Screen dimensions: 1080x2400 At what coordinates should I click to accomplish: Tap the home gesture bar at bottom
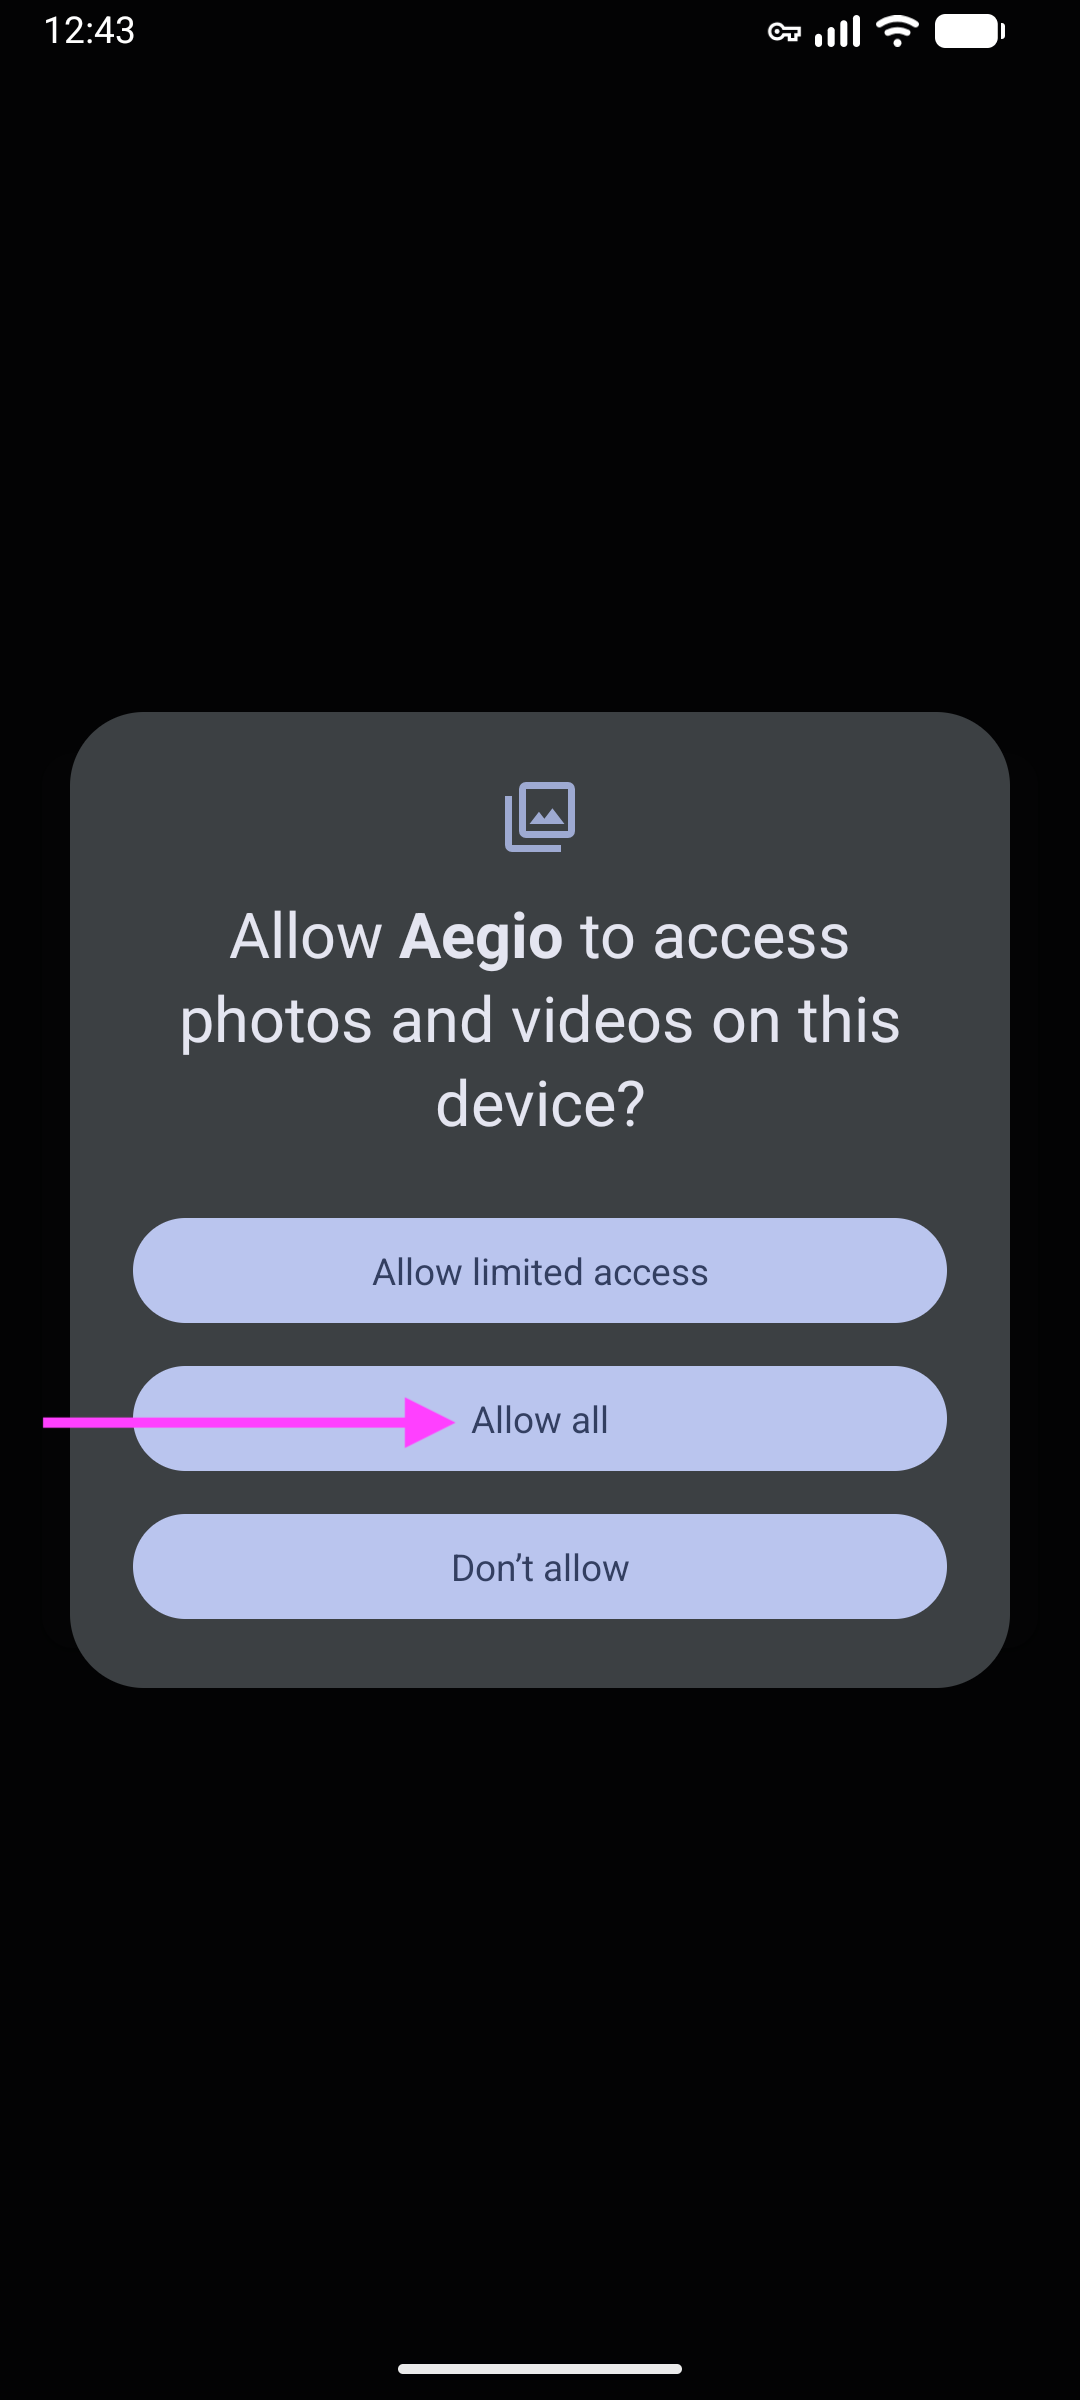click(x=540, y=2369)
